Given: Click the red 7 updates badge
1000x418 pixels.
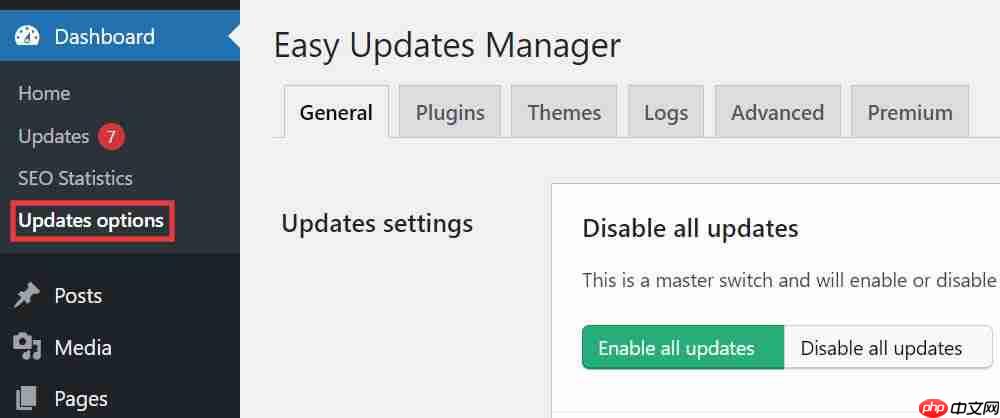Looking at the screenshot, I should (111, 137).
